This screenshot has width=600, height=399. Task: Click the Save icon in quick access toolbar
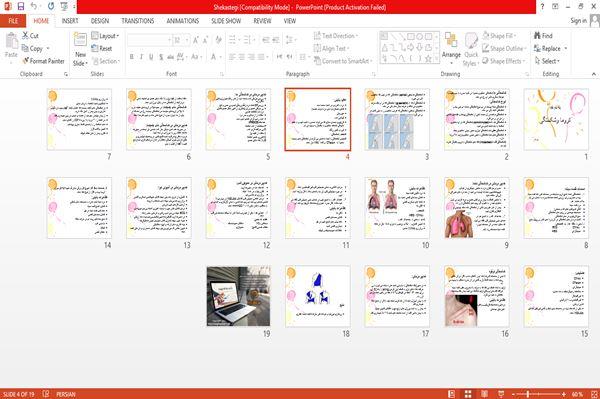(21, 7)
